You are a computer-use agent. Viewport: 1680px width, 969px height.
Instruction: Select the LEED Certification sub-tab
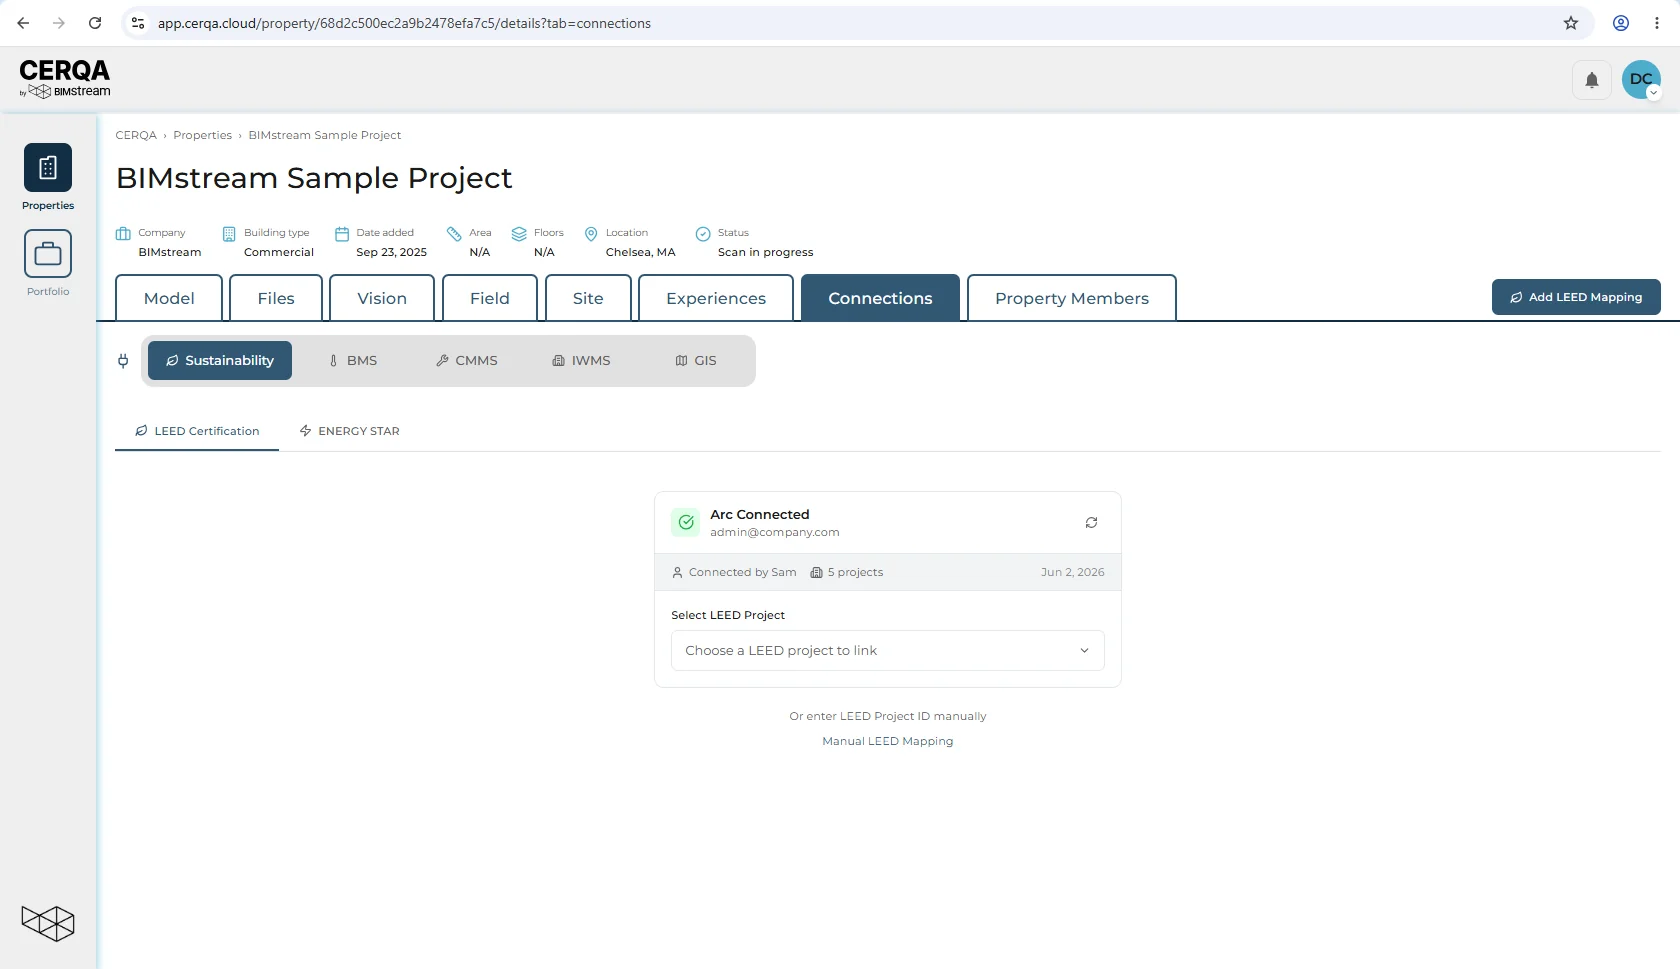point(197,431)
